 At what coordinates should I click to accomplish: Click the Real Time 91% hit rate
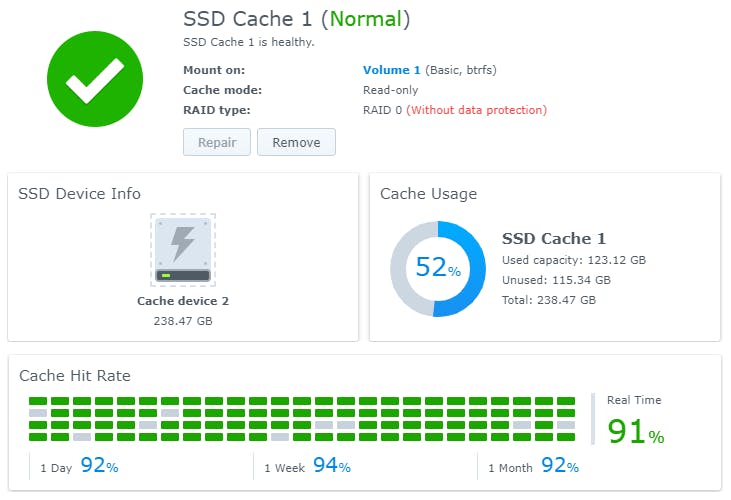tap(635, 431)
